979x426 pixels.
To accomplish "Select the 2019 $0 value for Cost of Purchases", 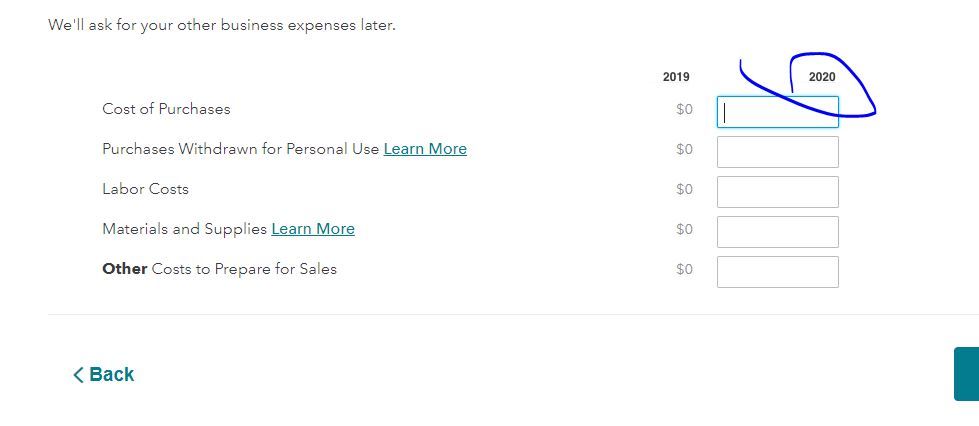I will [x=684, y=109].
